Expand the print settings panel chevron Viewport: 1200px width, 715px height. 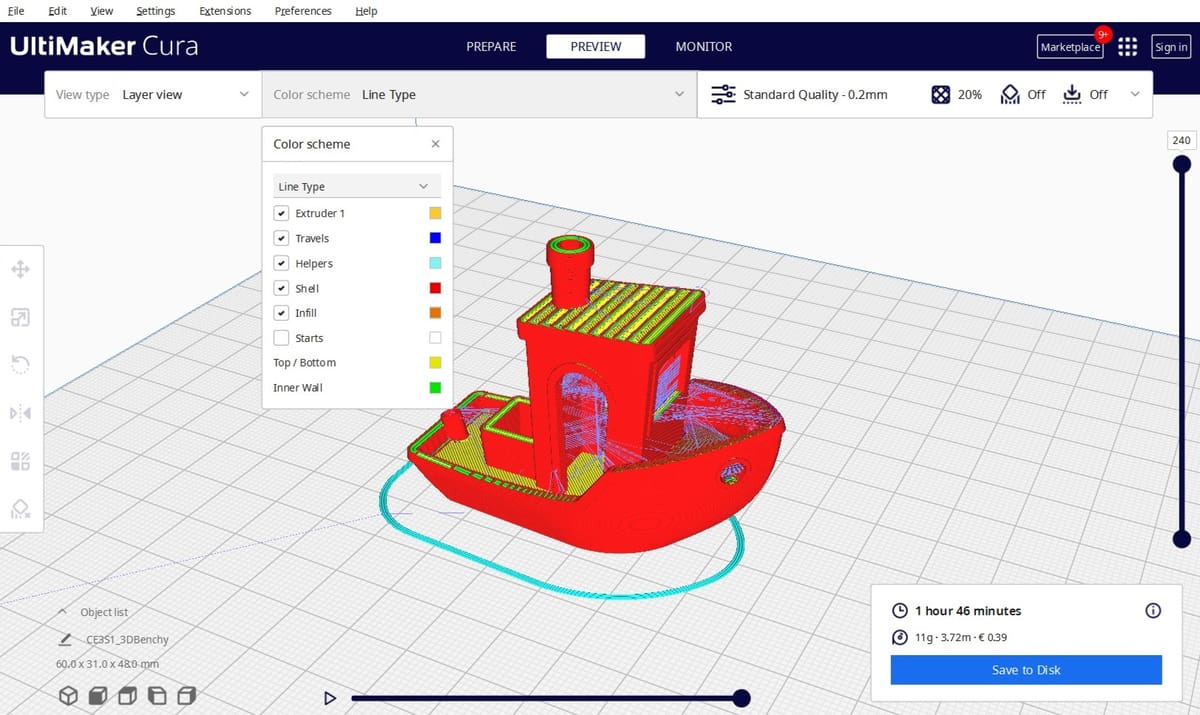(1135, 94)
